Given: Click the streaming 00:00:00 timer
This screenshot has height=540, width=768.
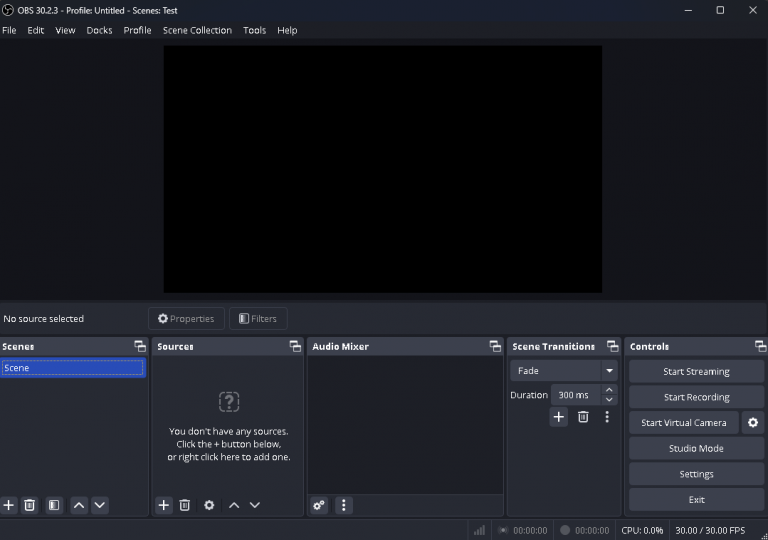Looking at the screenshot, I should [530, 530].
